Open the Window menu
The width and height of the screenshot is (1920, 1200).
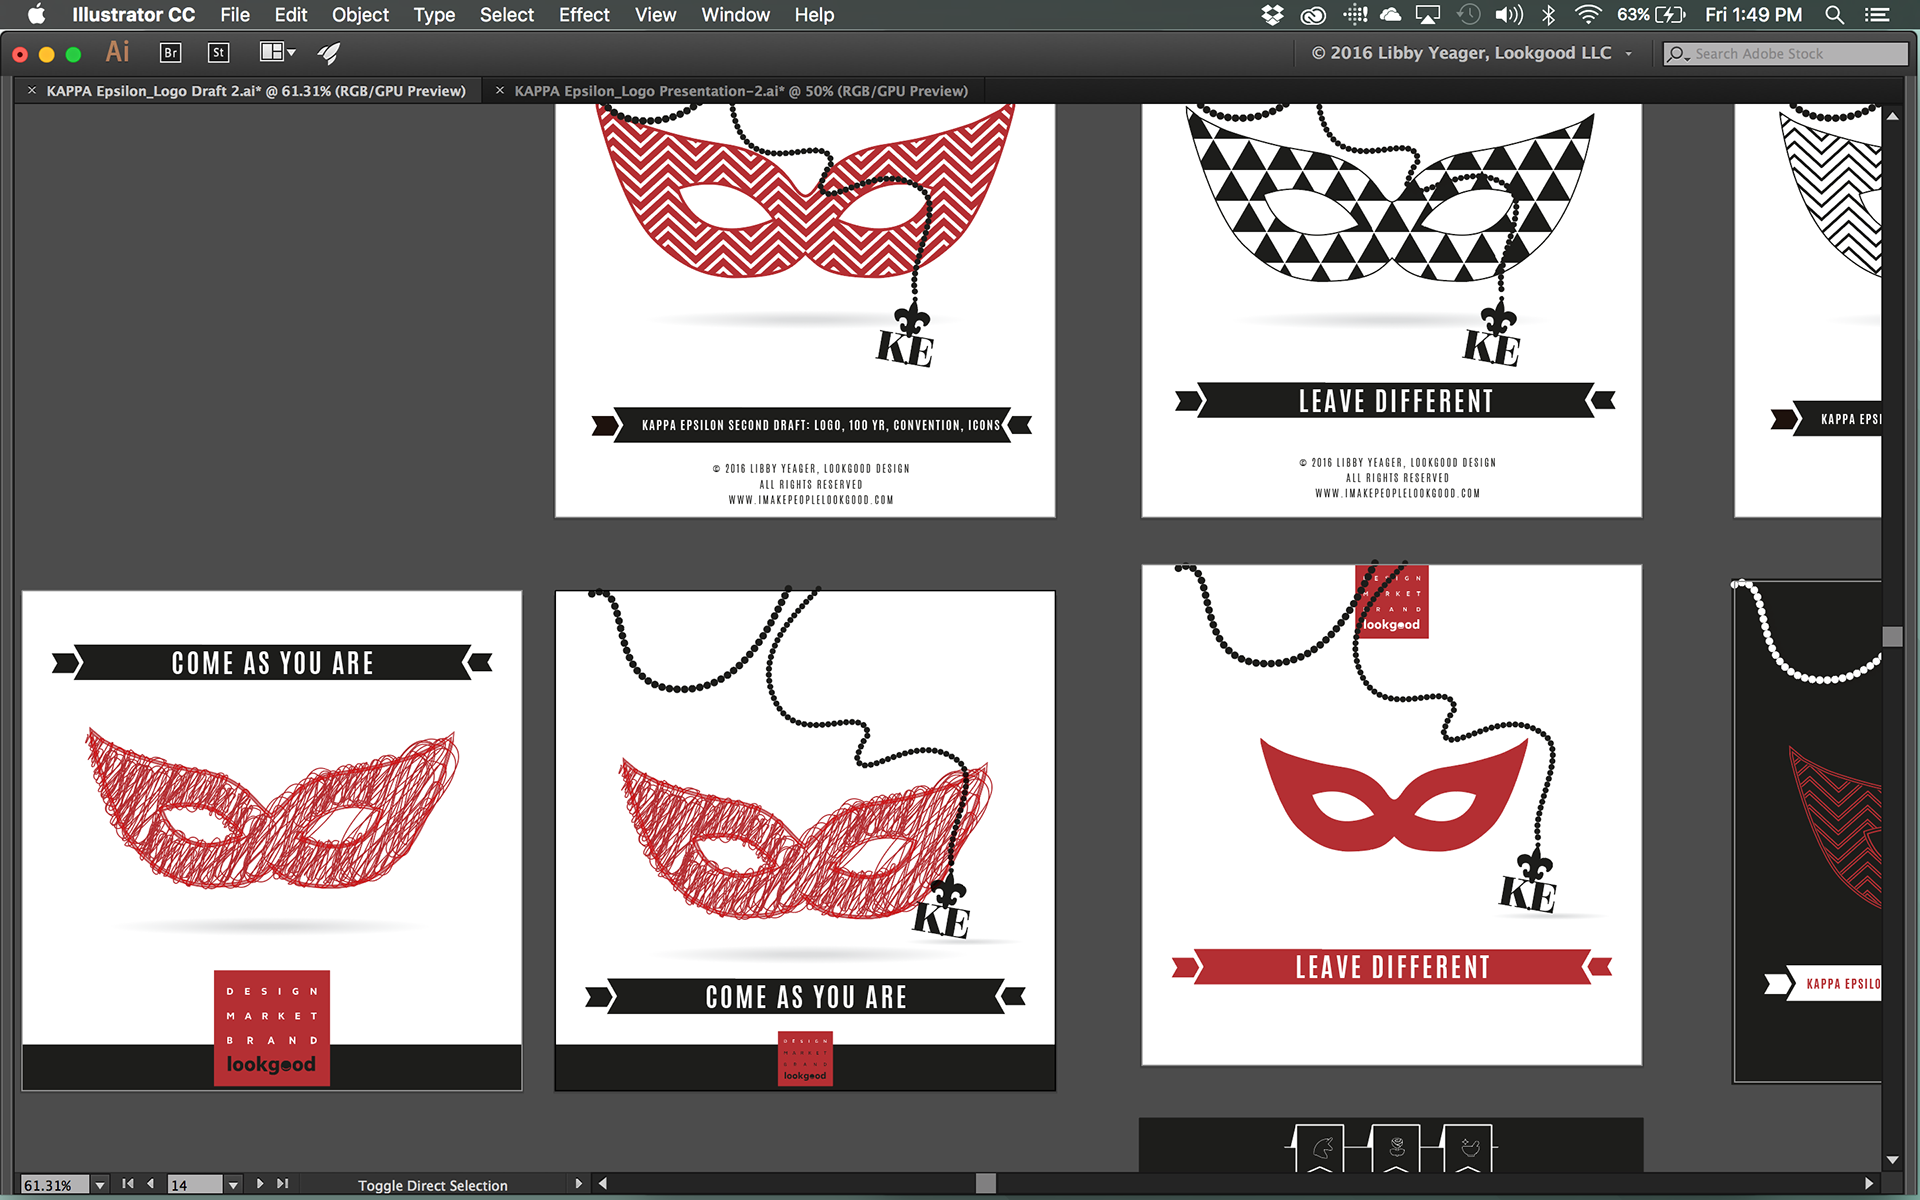pyautogui.click(x=735, y=15)
